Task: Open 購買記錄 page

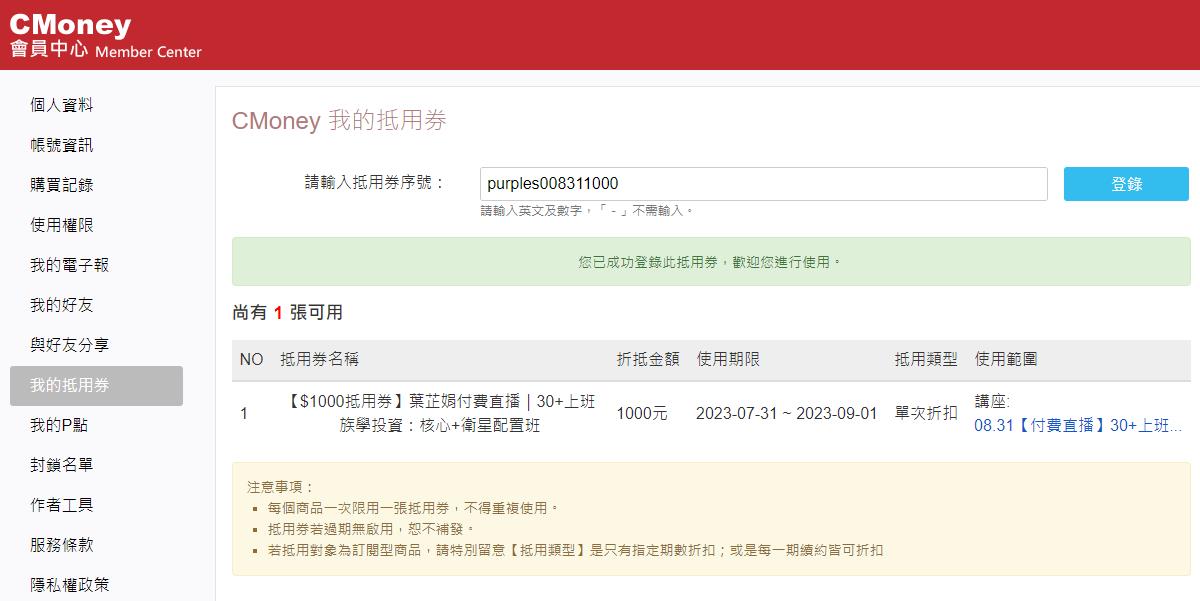Action: click(61, 185)
